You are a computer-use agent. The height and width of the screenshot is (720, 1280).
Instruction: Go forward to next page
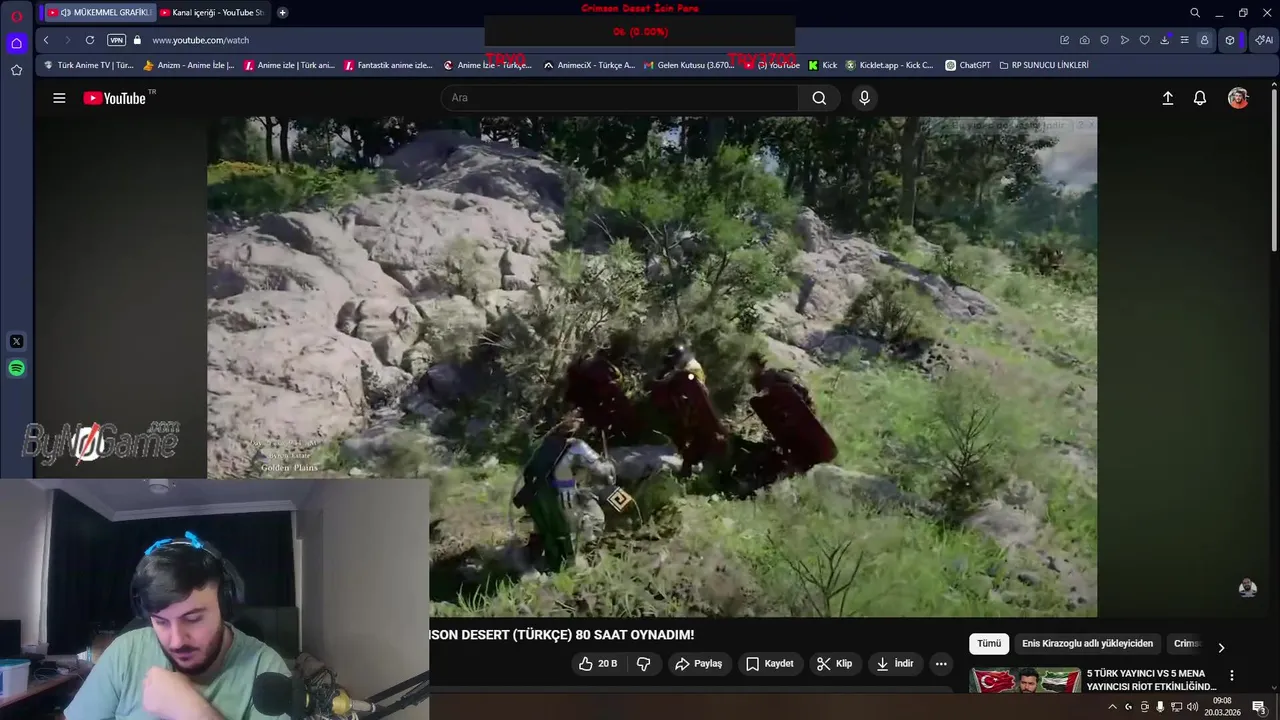point(68,40)
